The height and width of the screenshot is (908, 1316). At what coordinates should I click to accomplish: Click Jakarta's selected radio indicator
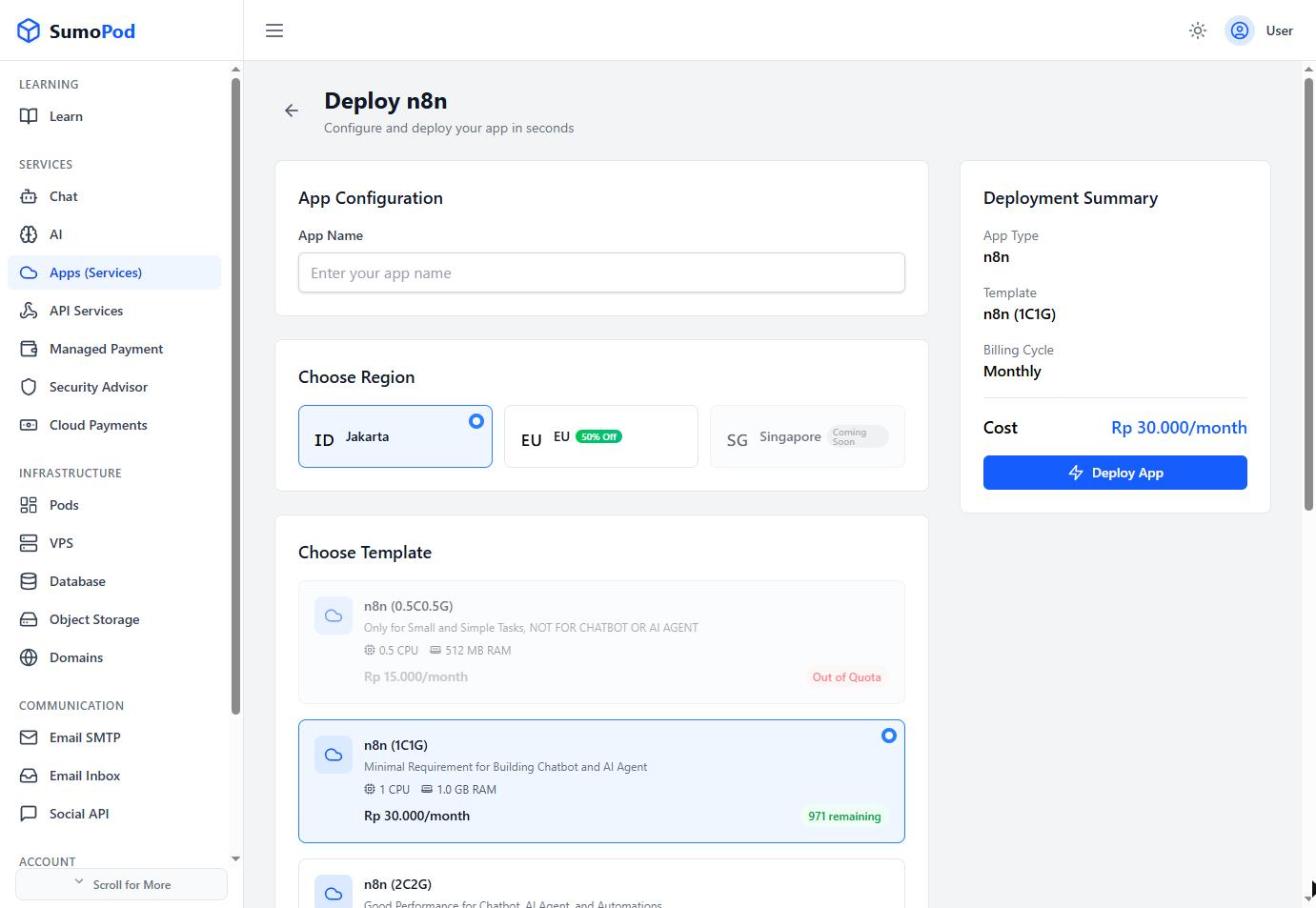pyautogui.click(x=476, y=421)
